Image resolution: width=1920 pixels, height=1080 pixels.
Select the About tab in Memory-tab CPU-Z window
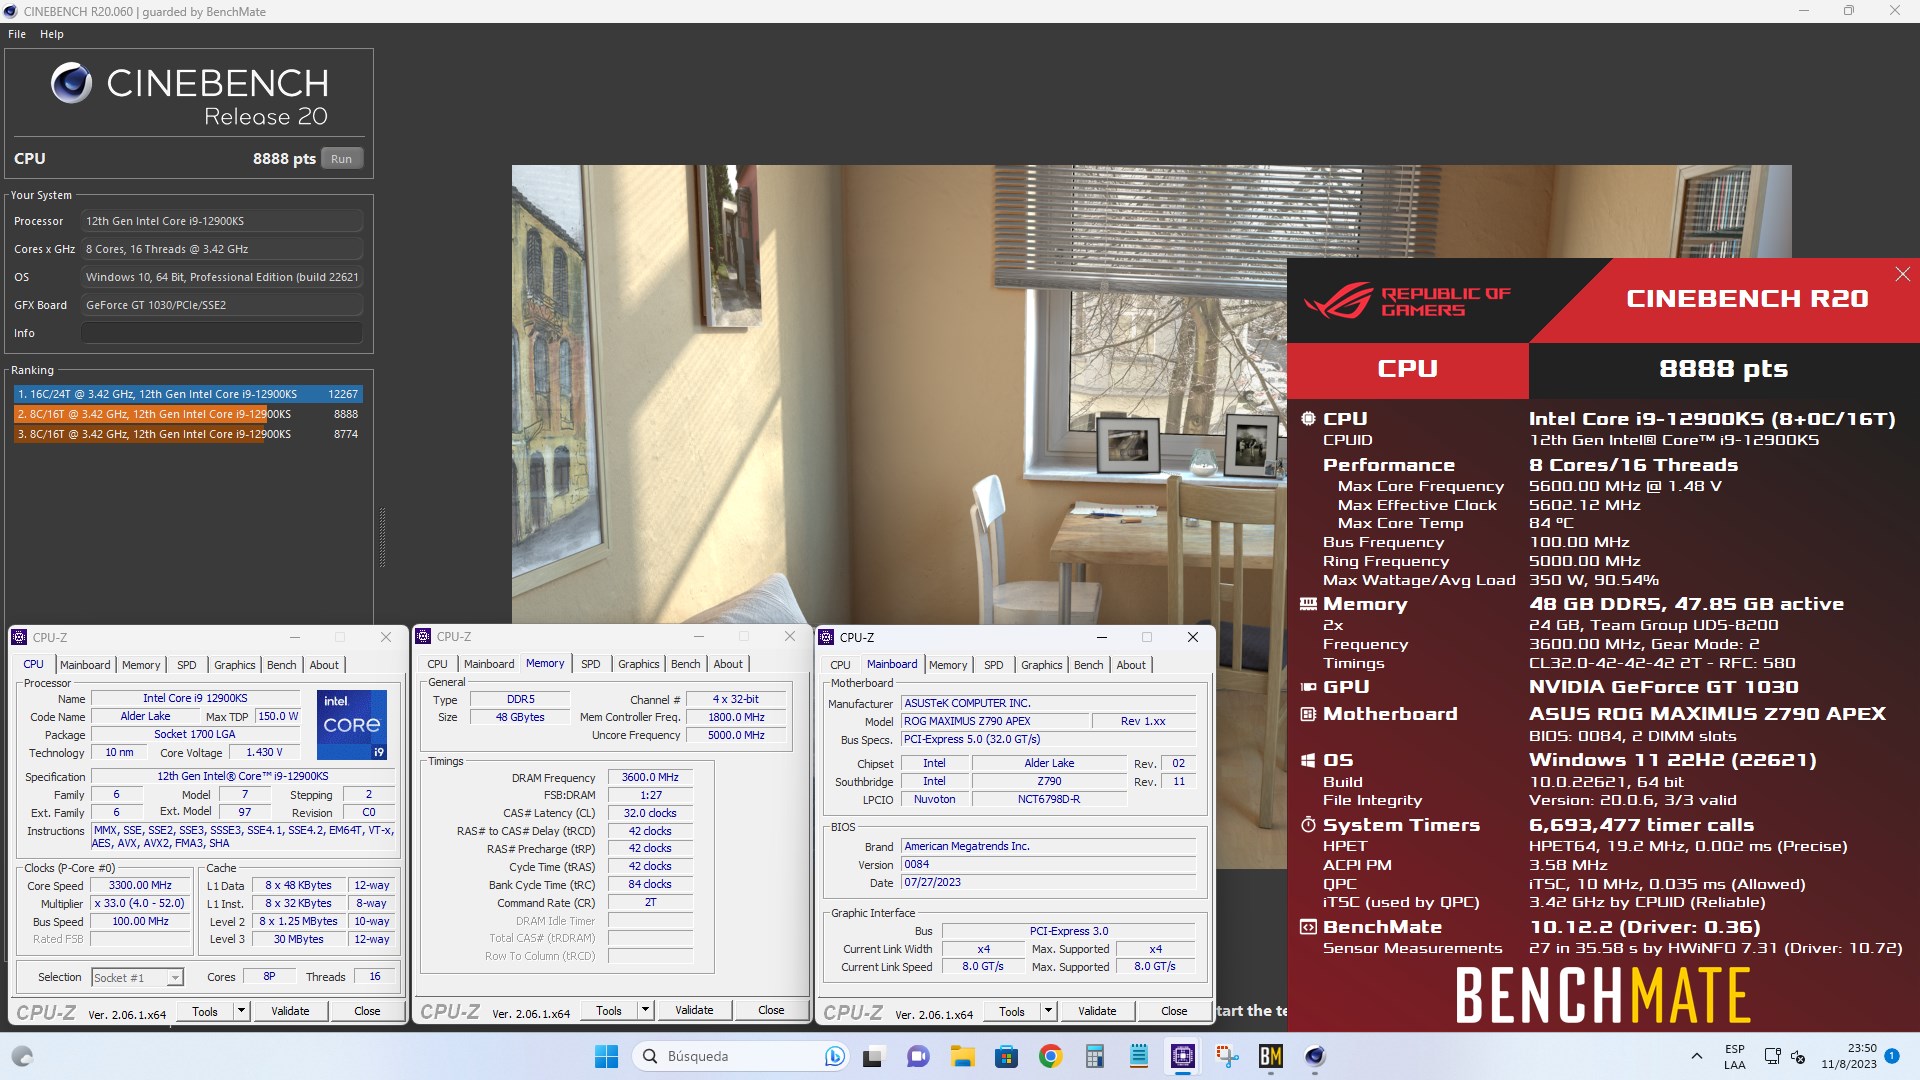(x=728, y=664)
